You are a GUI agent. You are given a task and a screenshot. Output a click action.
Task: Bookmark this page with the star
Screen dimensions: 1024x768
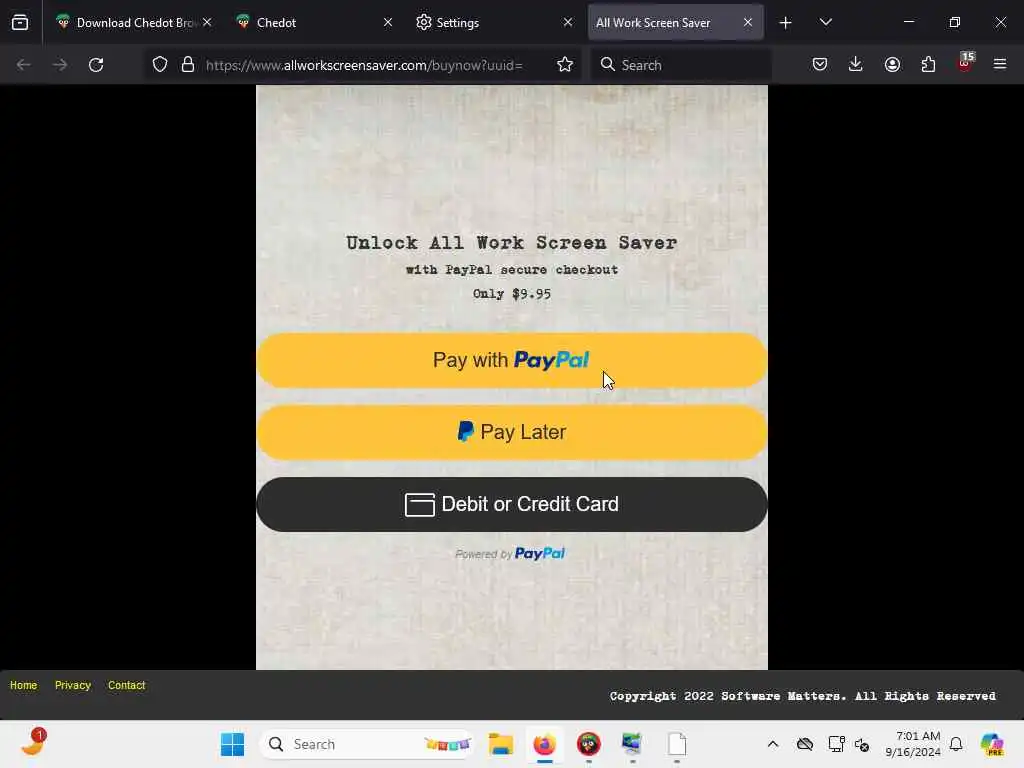(566, 65)
